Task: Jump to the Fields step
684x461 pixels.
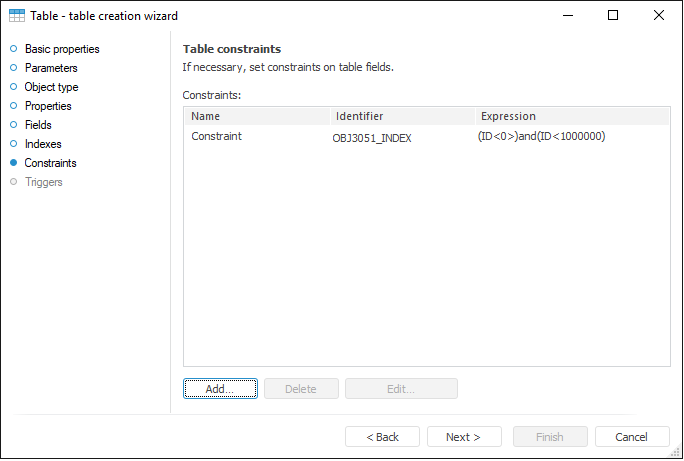Action: pos(38,125)
